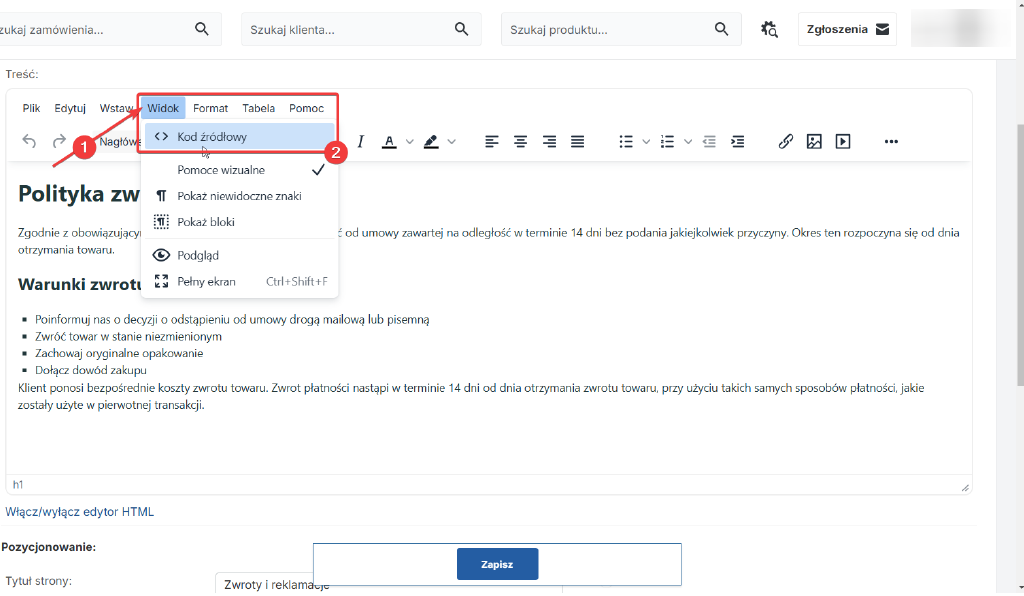Click the Zapisz button
The image size is (1024, 596).
(498, 564)
